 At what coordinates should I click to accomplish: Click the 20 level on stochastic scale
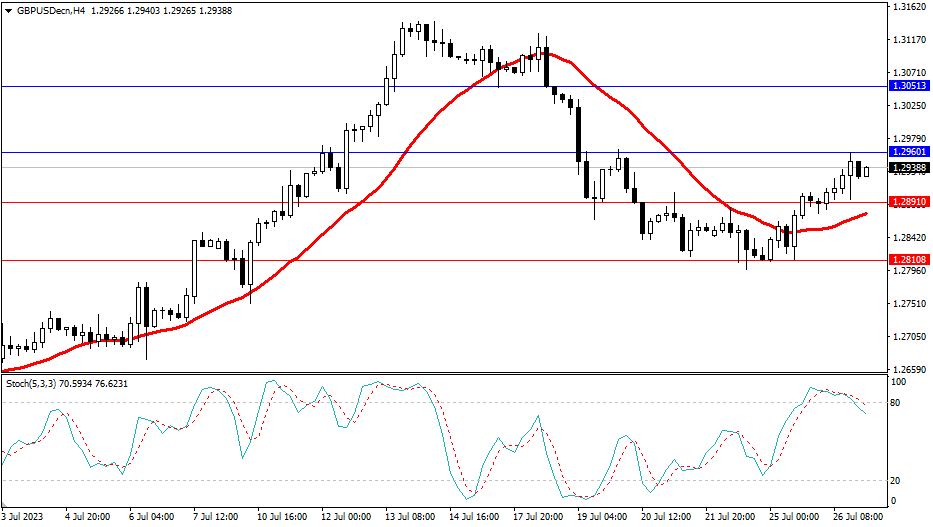point(898,480)
